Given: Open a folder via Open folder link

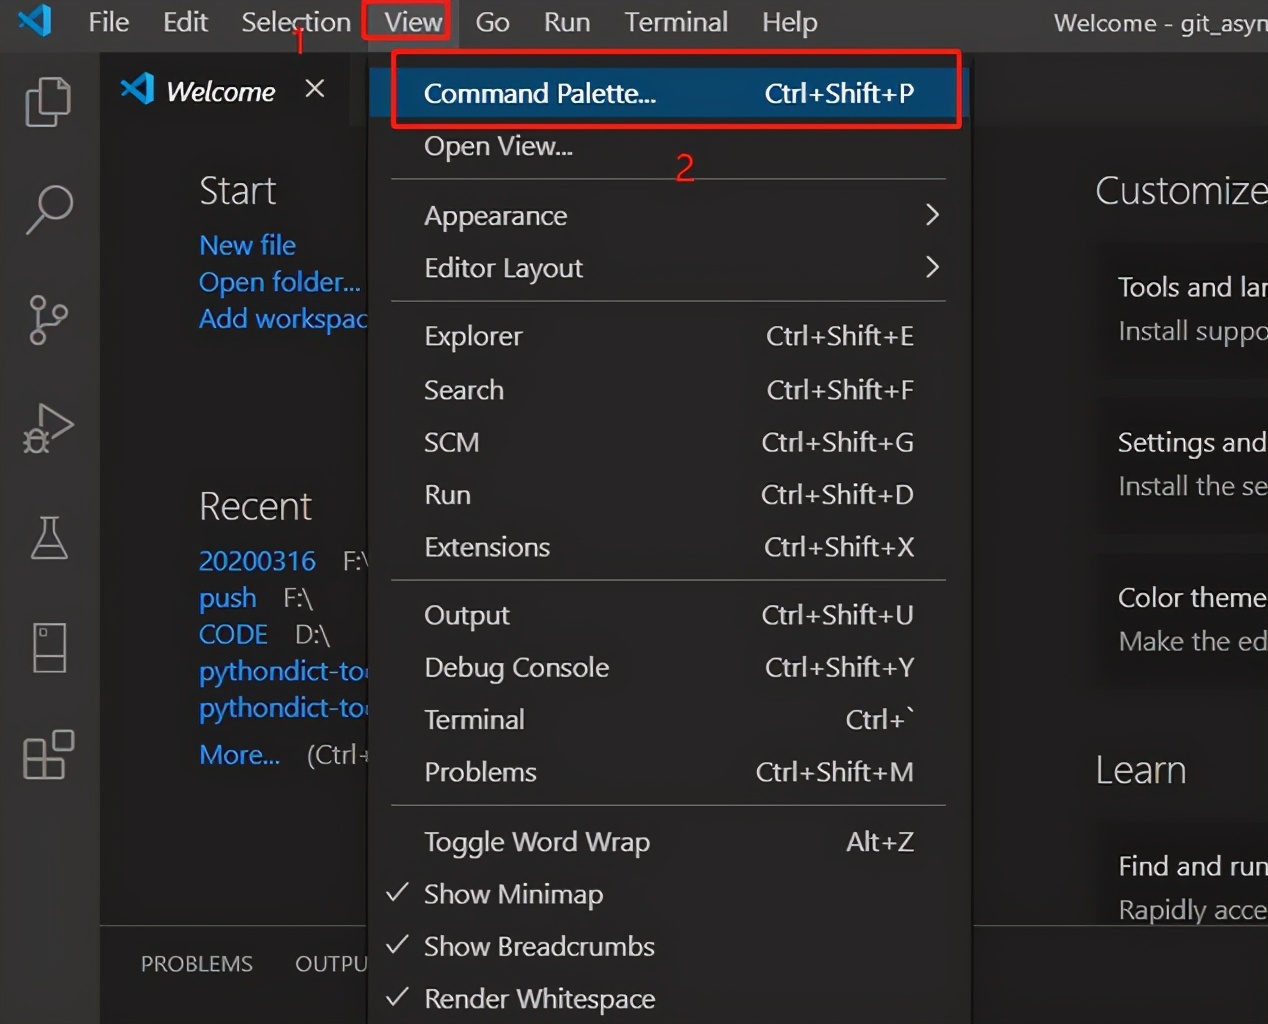Looking at the screenshot, I should pos(280,281).
